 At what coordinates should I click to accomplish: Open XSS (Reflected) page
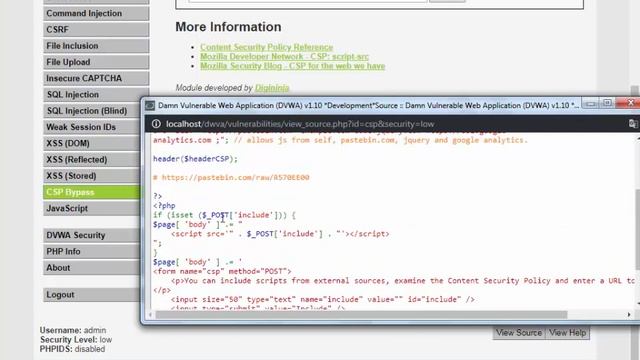tap(92, 160)
